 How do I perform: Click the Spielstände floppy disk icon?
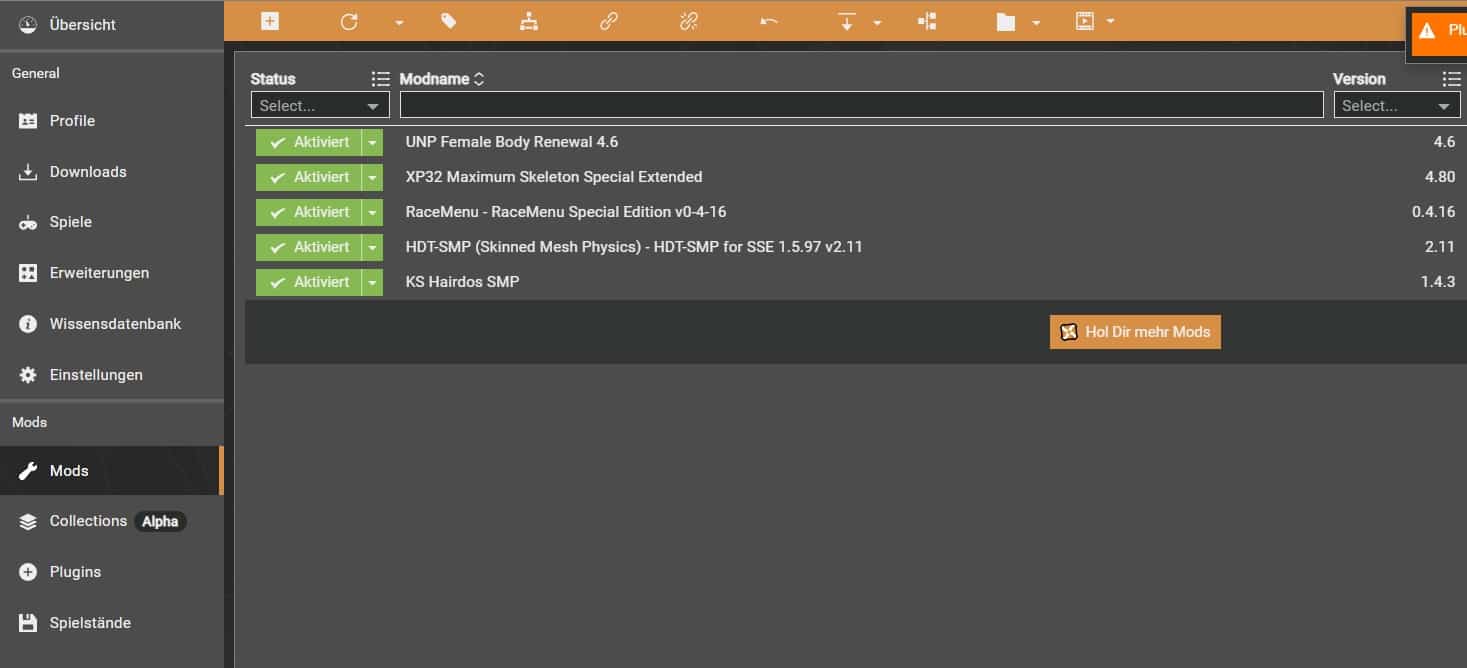click(28, 623)
